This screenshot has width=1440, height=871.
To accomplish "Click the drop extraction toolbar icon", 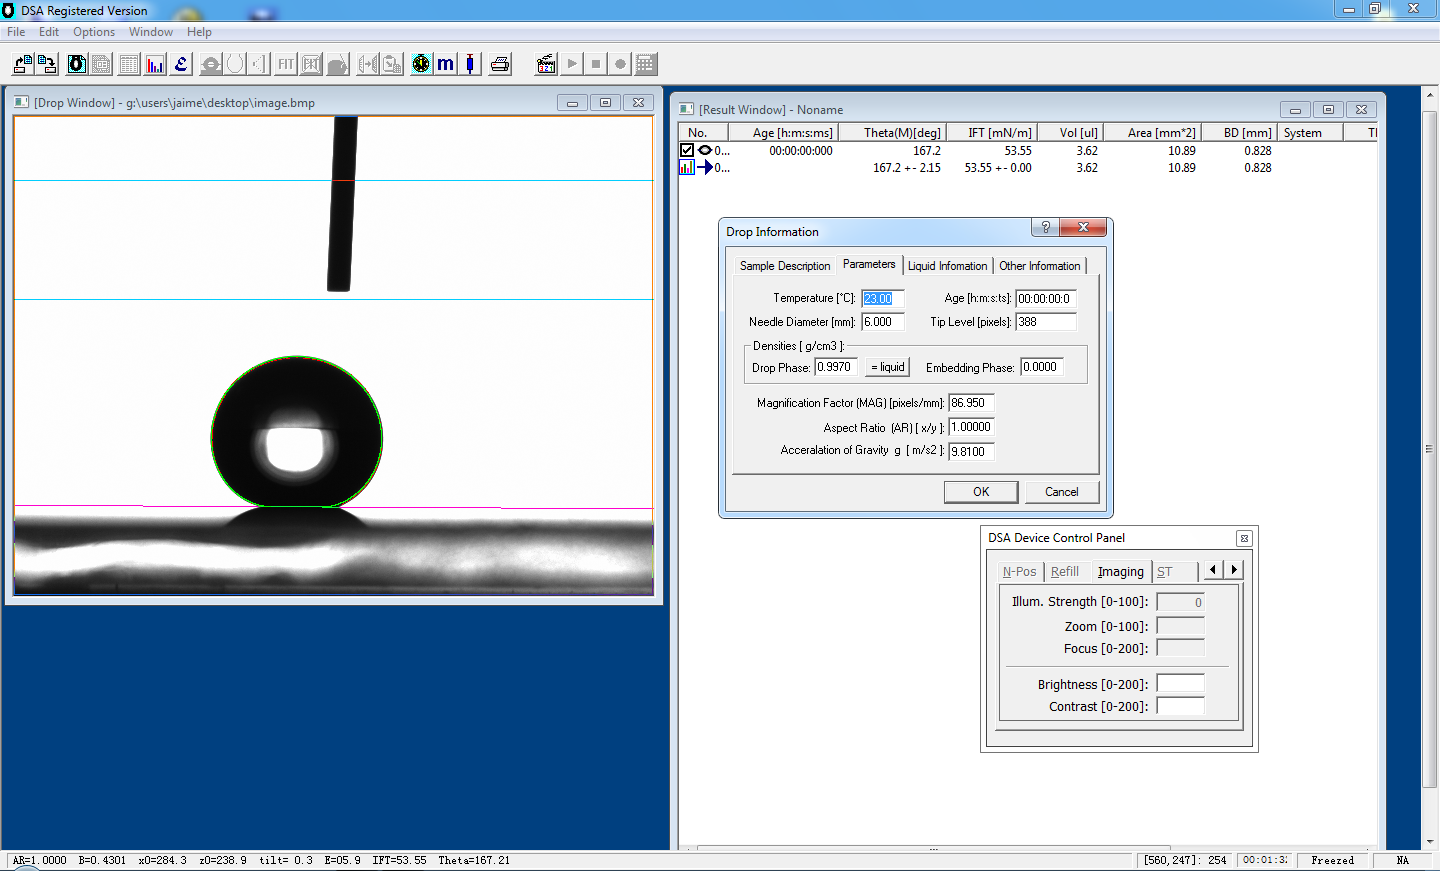I will (x=335, y=63).
